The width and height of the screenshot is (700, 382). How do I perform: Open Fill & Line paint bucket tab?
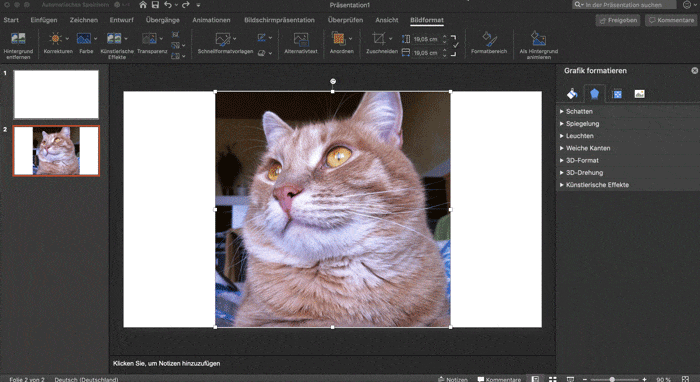click(572, 94)
